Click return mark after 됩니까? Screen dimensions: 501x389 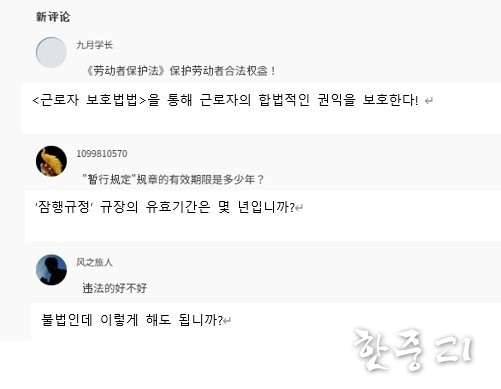pyautogui.click(x=227, y=321)
